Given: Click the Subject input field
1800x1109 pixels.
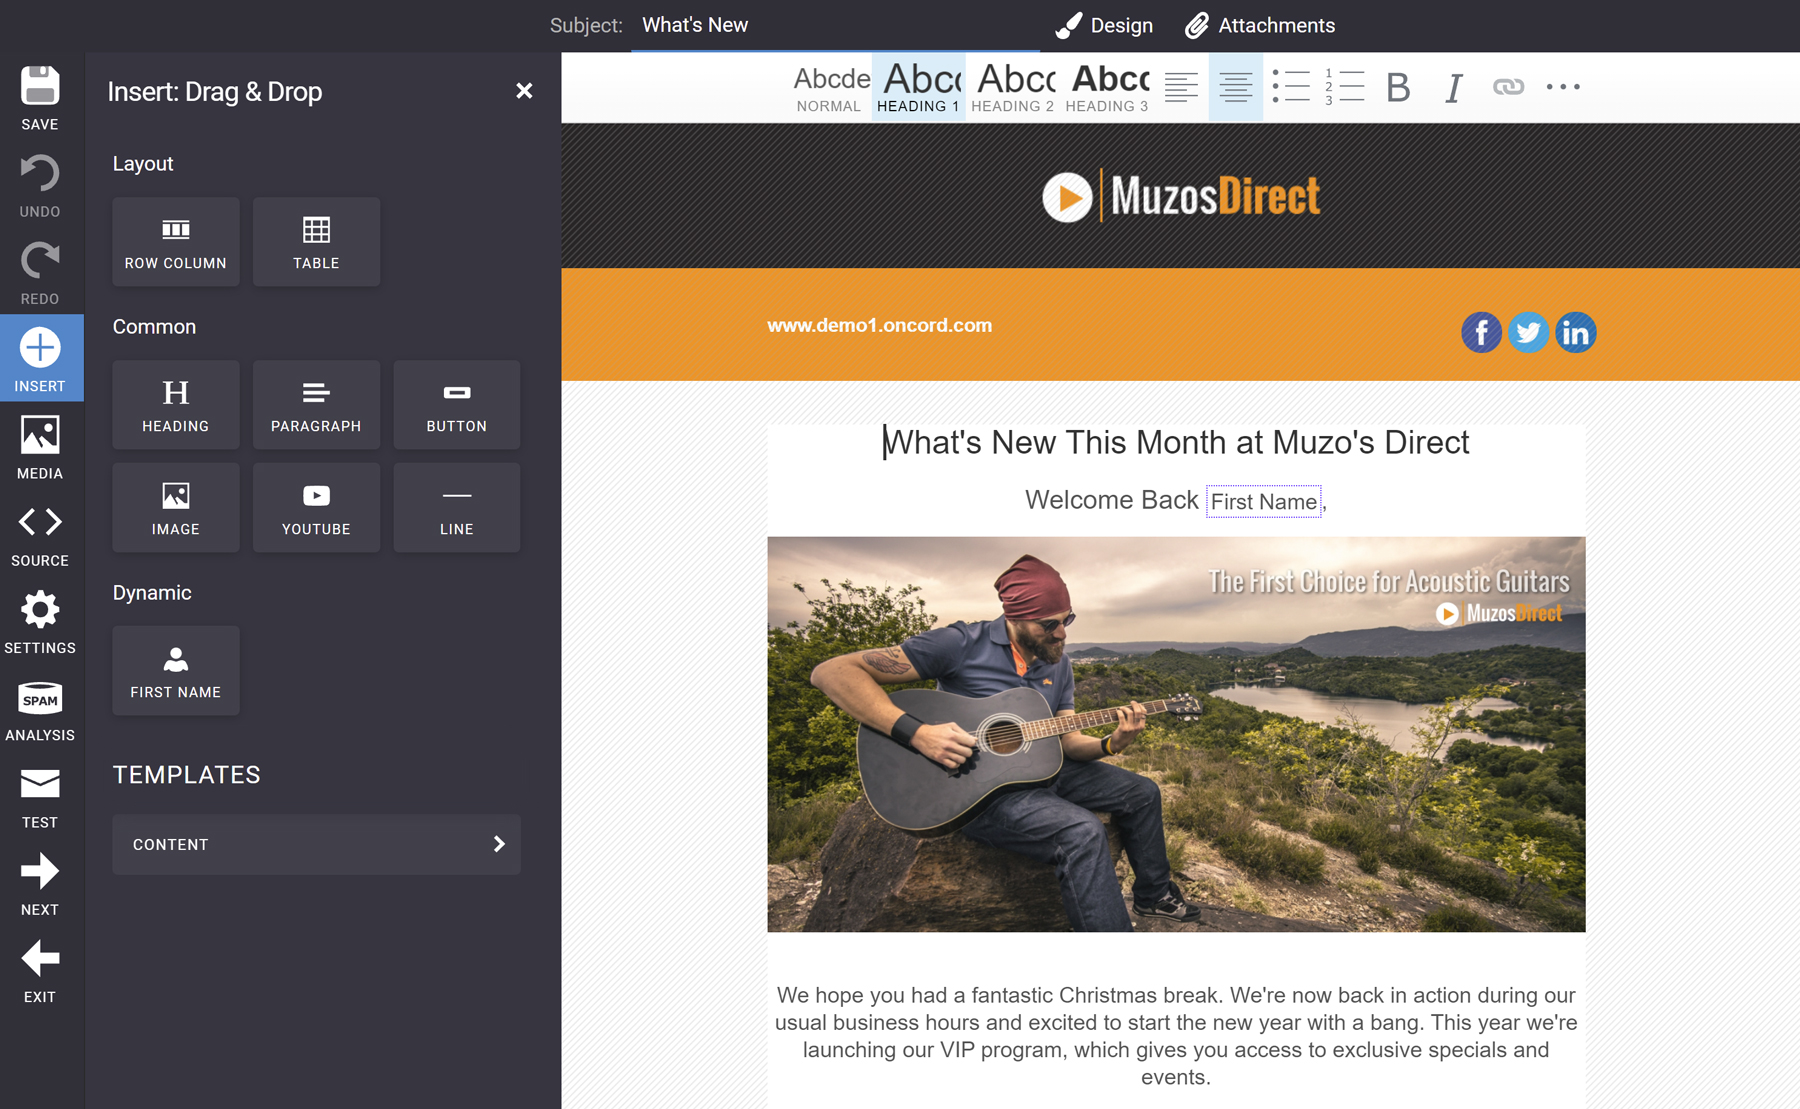Looking at the screenshot, I should pos(835,26).
